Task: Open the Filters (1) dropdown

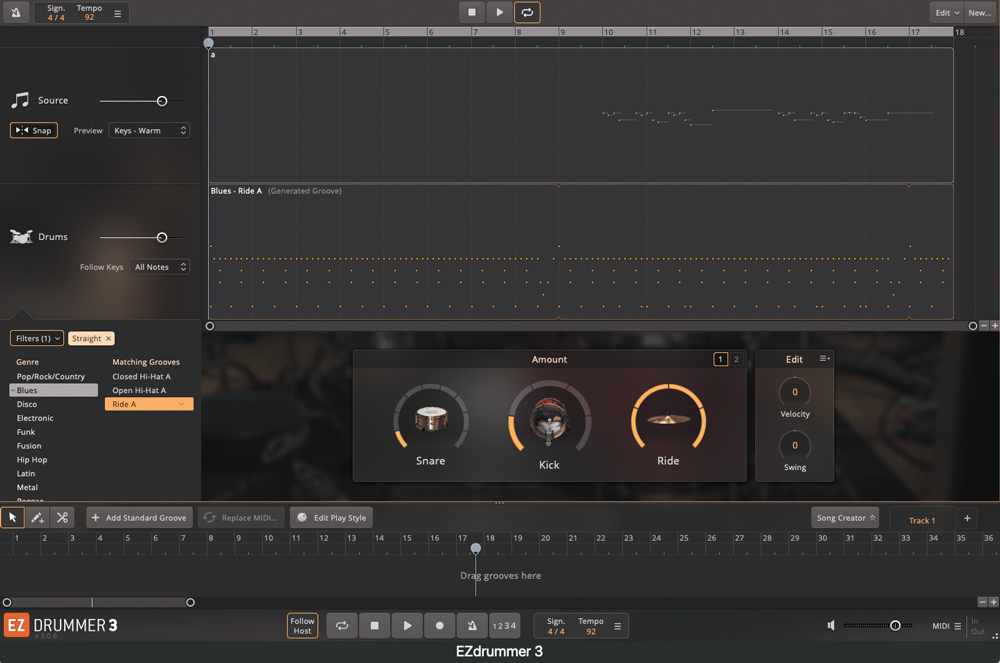Action: [37, 339]
